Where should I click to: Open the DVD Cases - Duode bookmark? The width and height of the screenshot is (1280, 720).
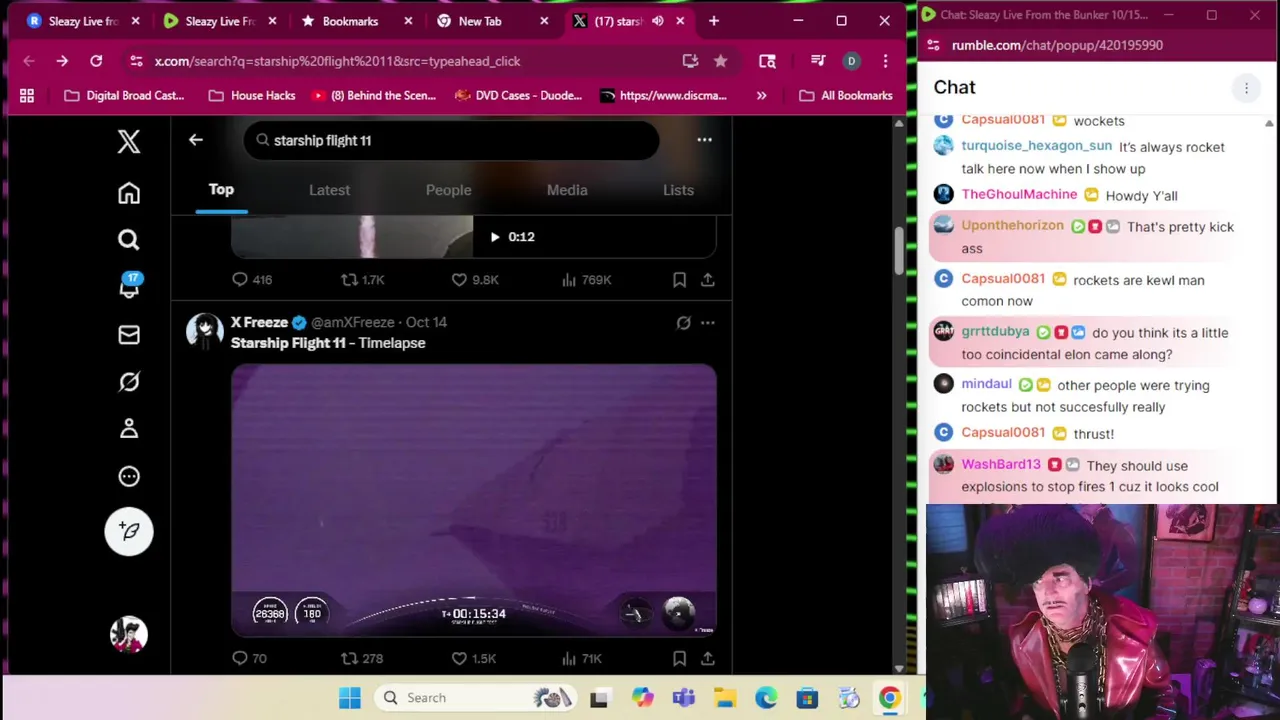coord(518,96)
